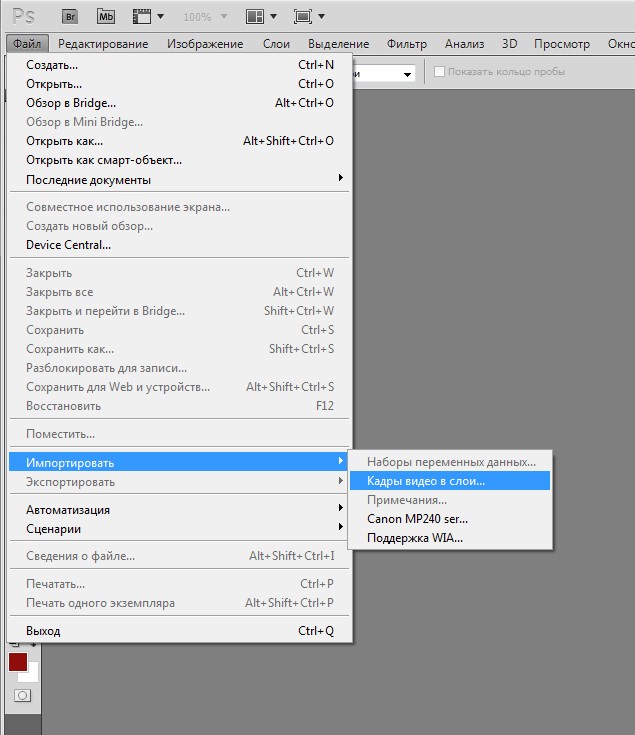The width and height of the screenshot is (635, 735).
Task: Open the view extras filmstrip icon
Action: pyautogui.click(x=142, y=17)
